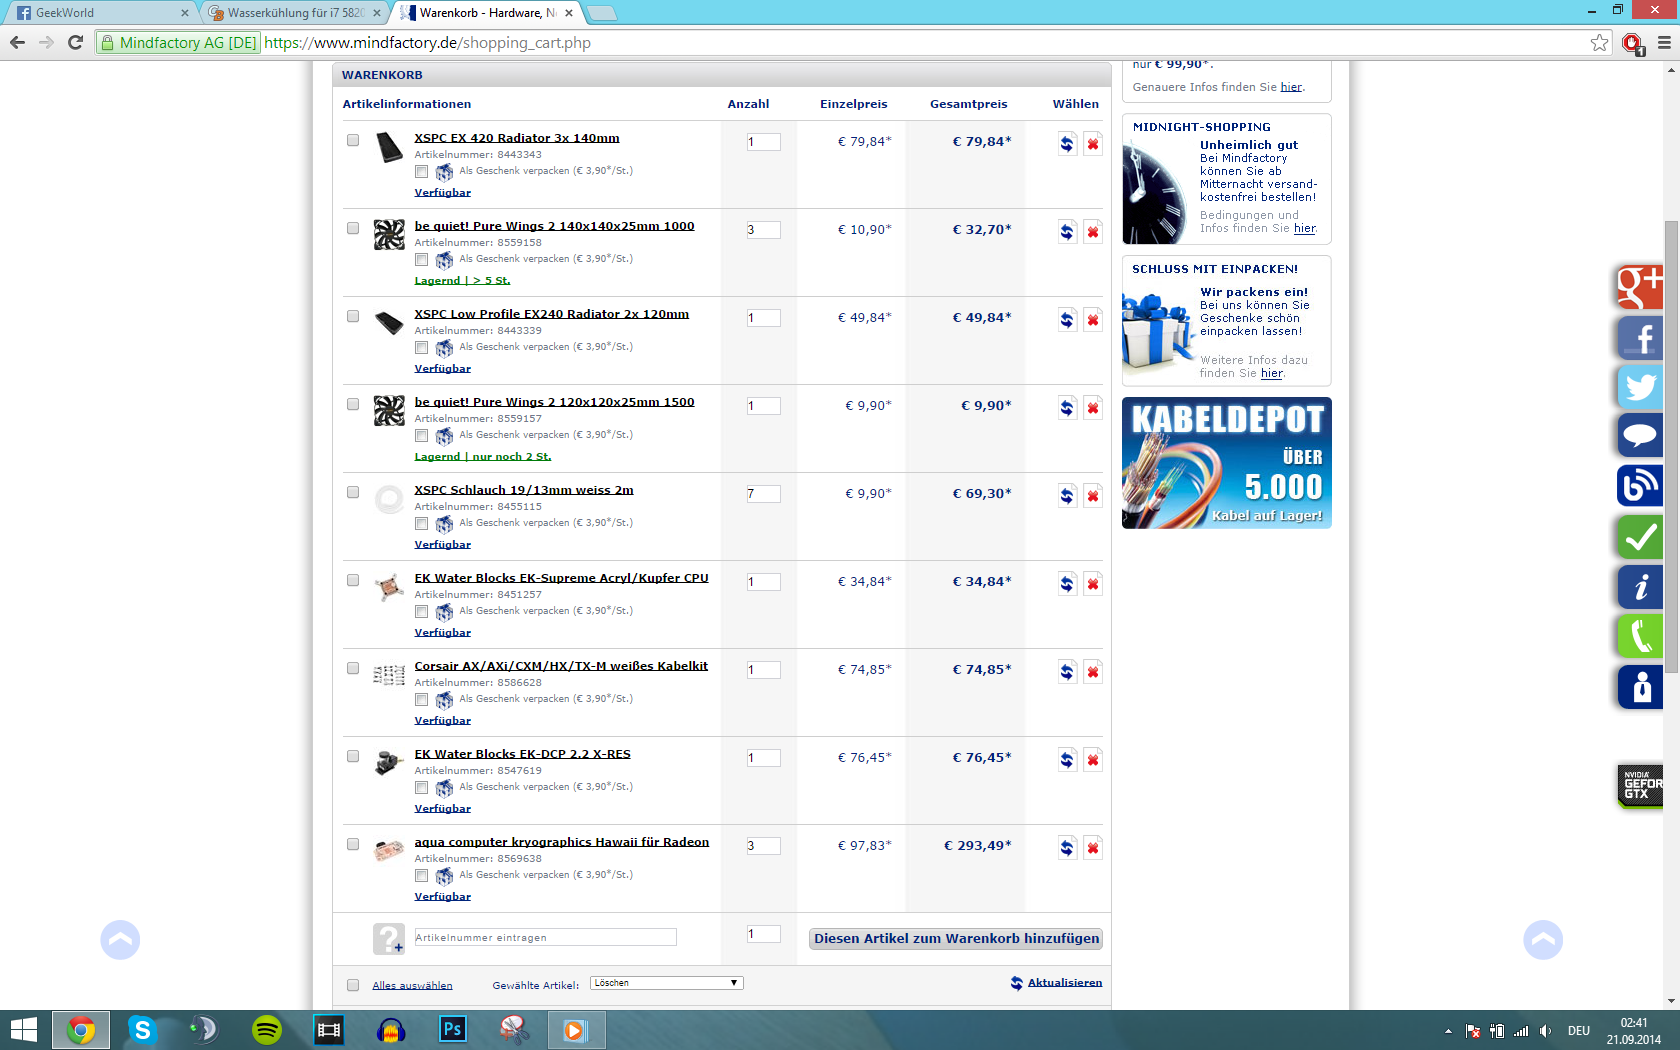1680x1050 pixels.
Task: Update icon for EK-Supreme CPU block row
Action: (1067, 583)
